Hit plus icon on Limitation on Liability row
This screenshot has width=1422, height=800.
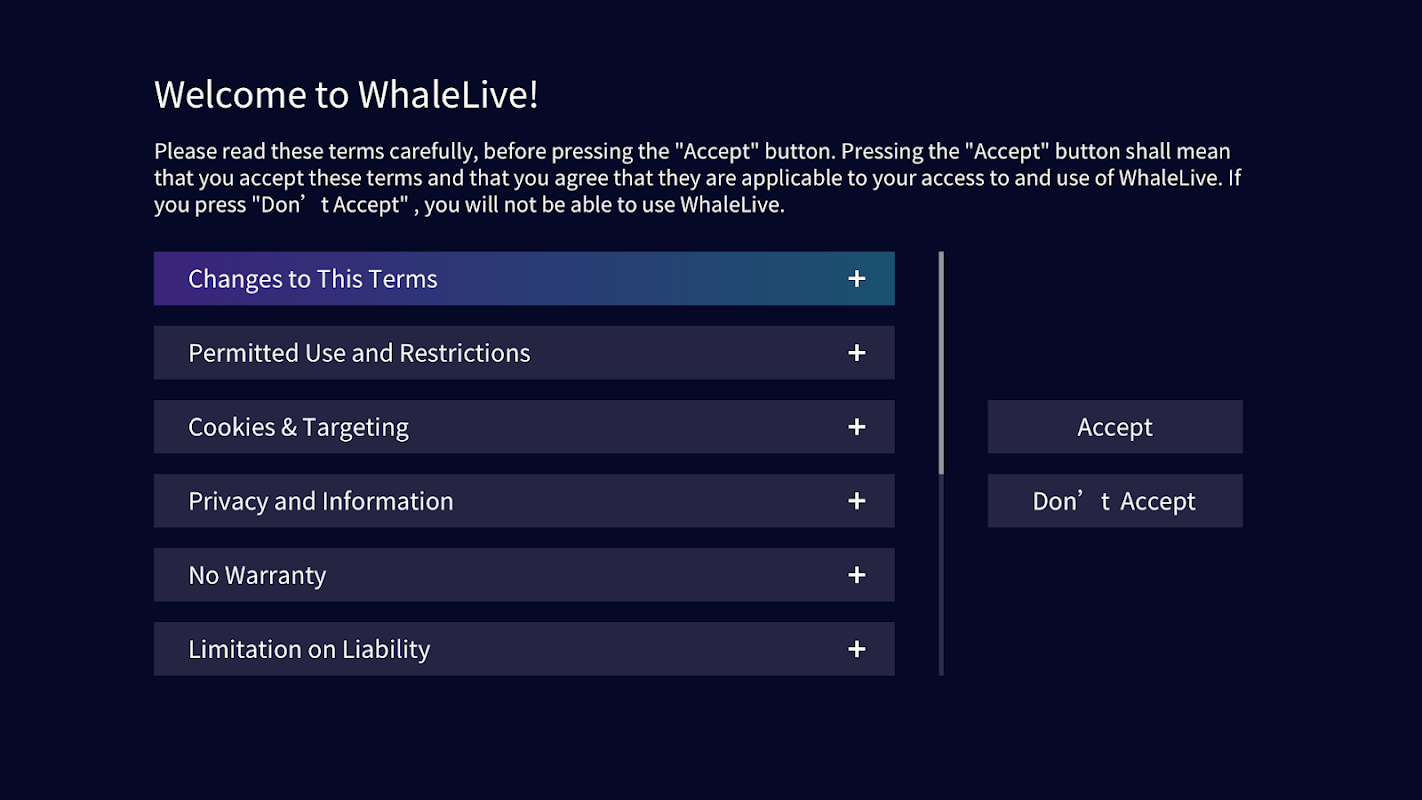point(856,649)
